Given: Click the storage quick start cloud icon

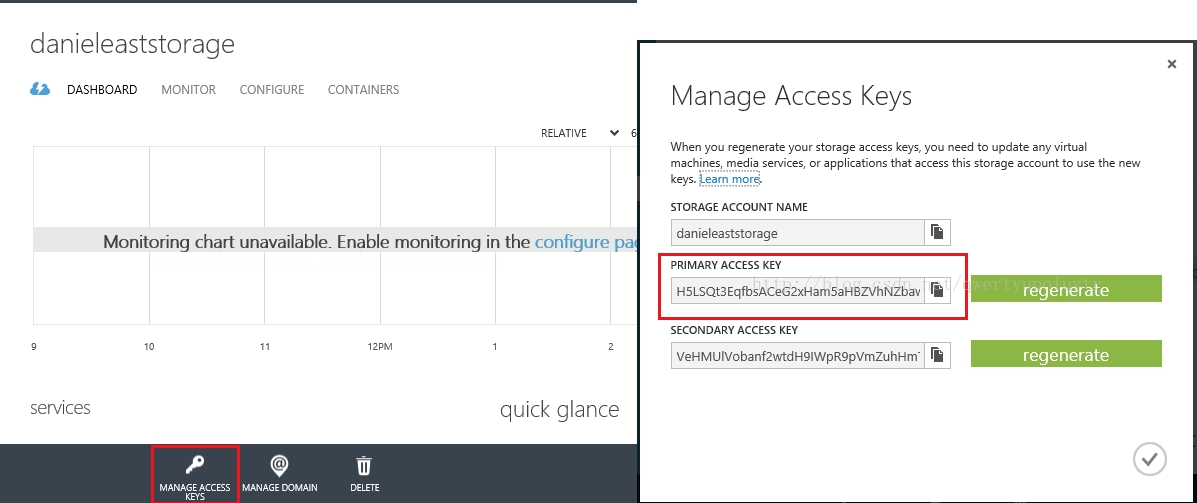Looking at the screenshot, I should point(40,90).
